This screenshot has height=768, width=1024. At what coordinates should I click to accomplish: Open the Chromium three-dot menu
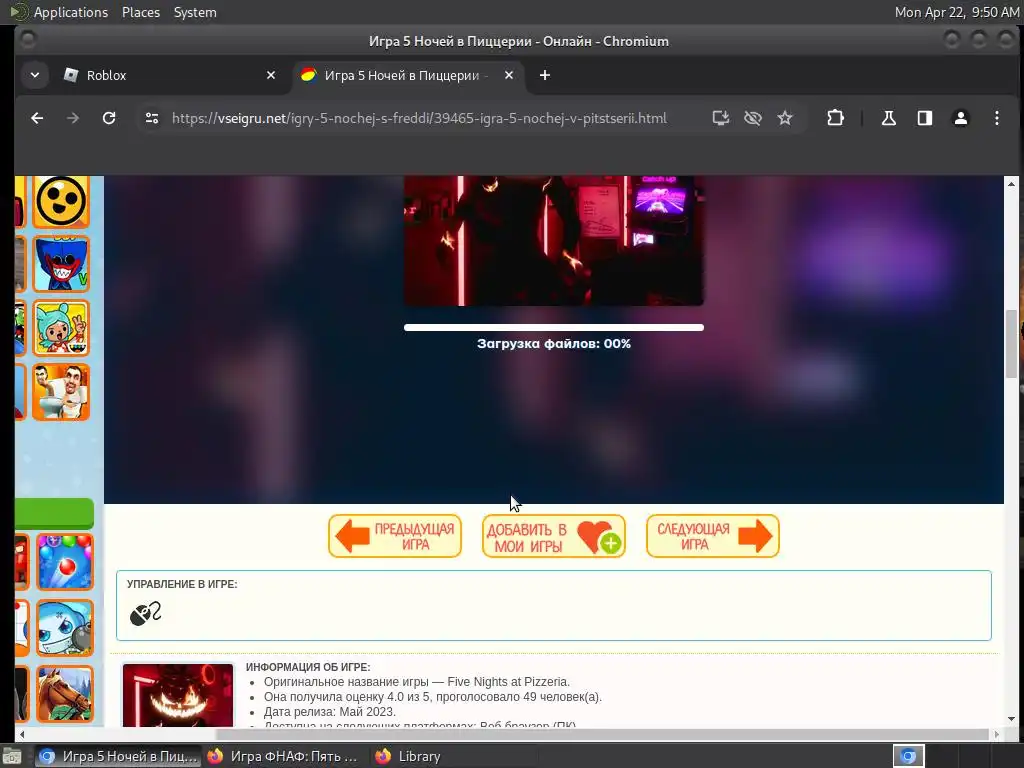(x=997, y=118)
